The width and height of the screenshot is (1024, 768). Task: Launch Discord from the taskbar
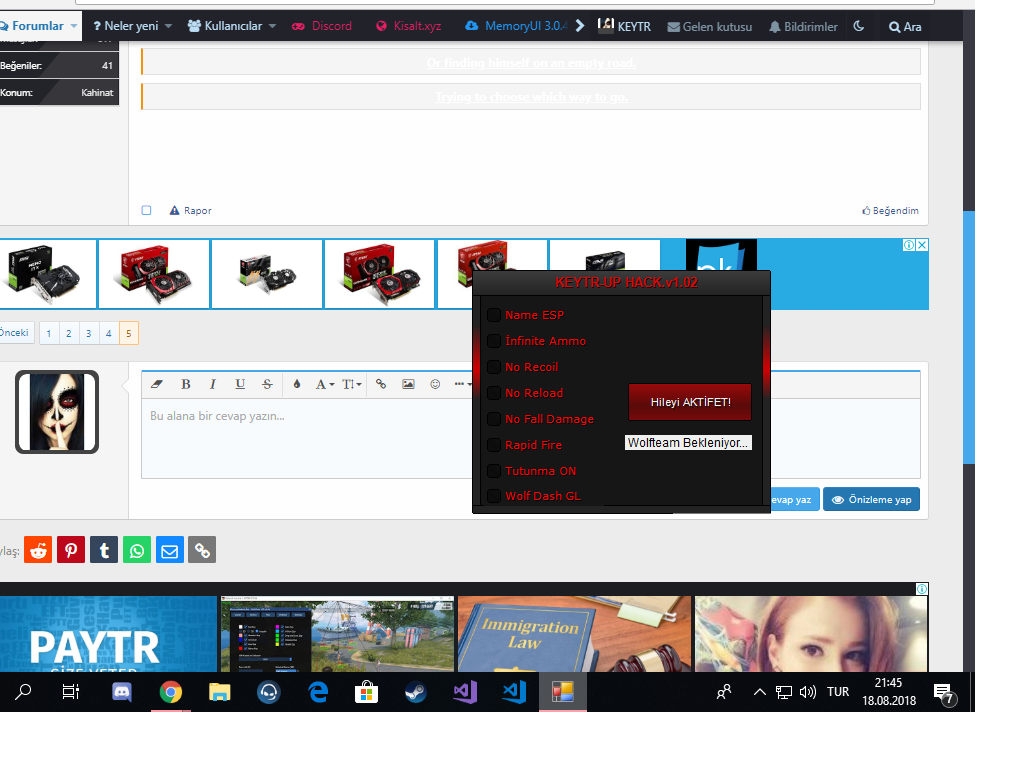coord(121,692)
